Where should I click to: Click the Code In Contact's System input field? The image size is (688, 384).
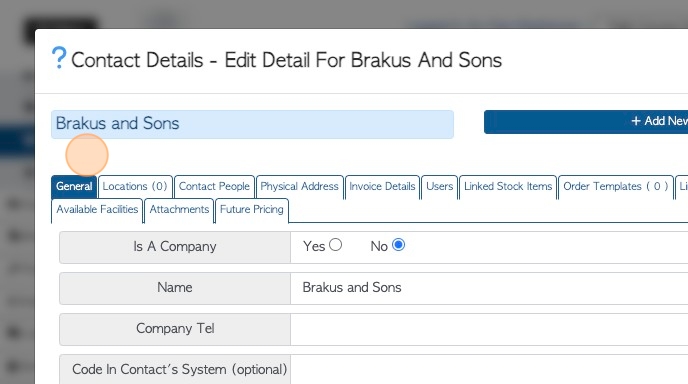(489, 370)
